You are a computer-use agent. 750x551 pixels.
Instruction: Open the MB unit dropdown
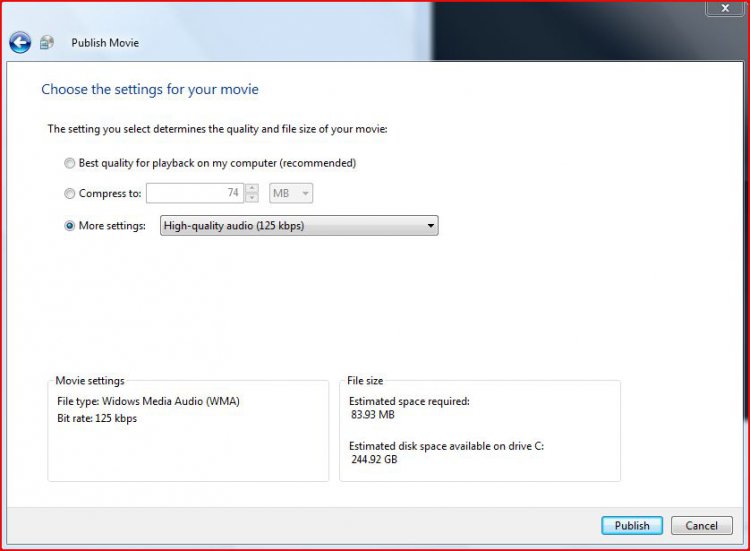[291, 193]
